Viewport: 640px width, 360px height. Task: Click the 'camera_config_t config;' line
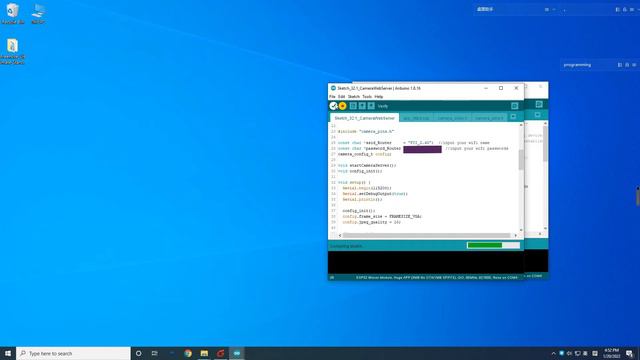coord(364,154)
